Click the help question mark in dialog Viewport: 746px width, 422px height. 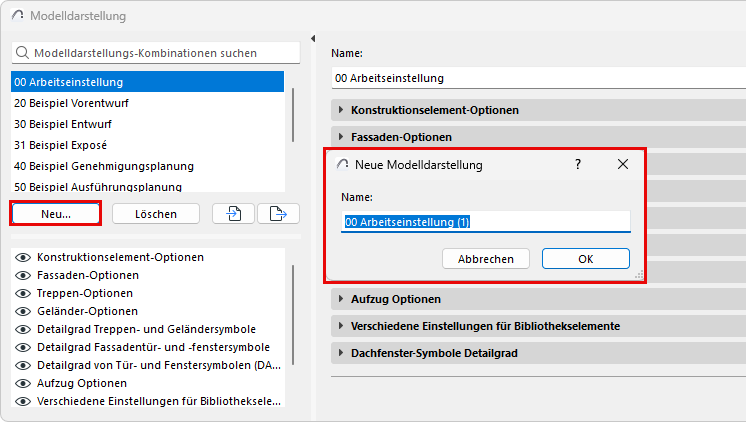[577, 164]
